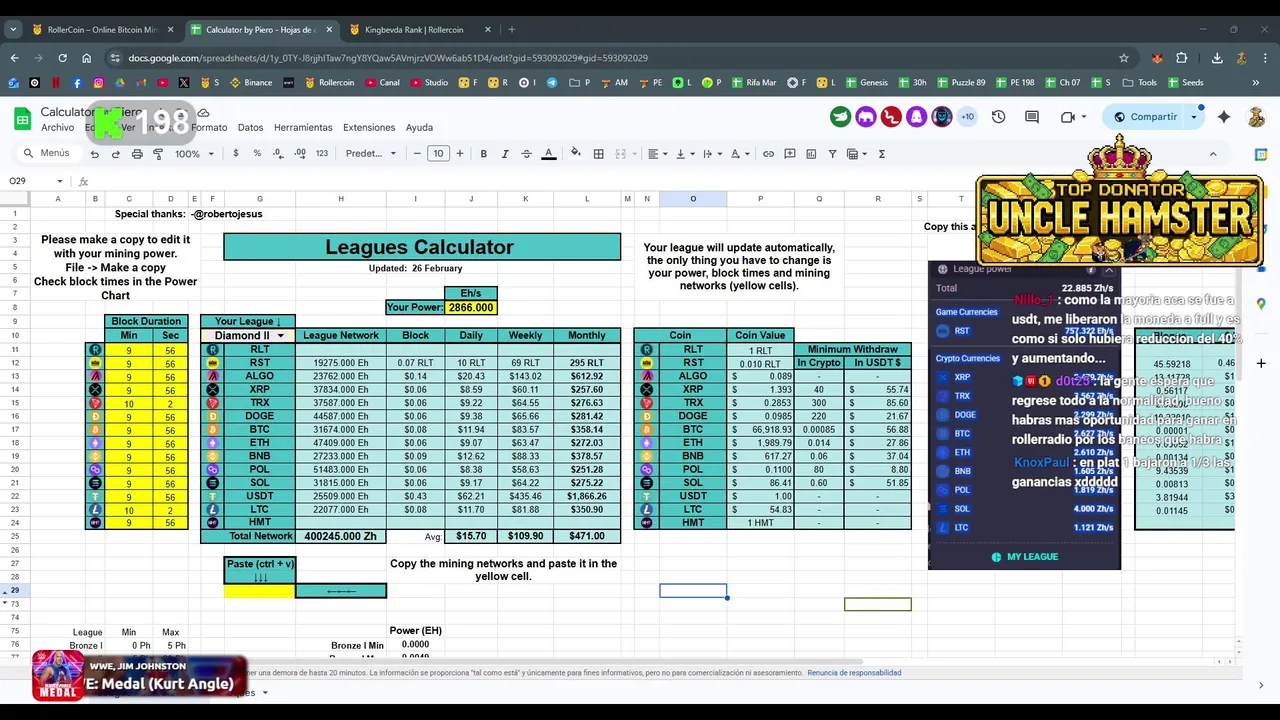The image size is (1280, 720).
Task: Open the browser downloads icon
Action: 1217,58
